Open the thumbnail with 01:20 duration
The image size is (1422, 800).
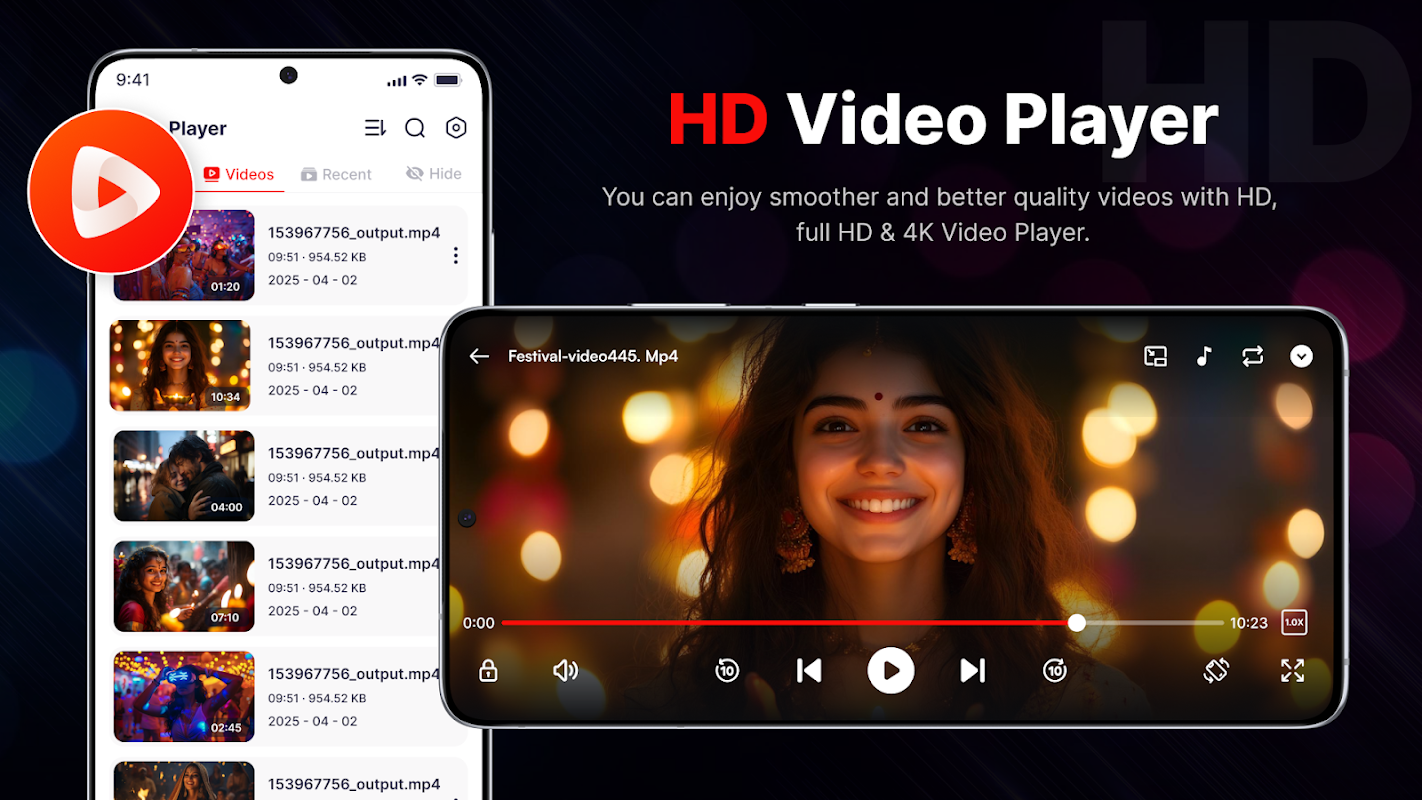(184, 255)
